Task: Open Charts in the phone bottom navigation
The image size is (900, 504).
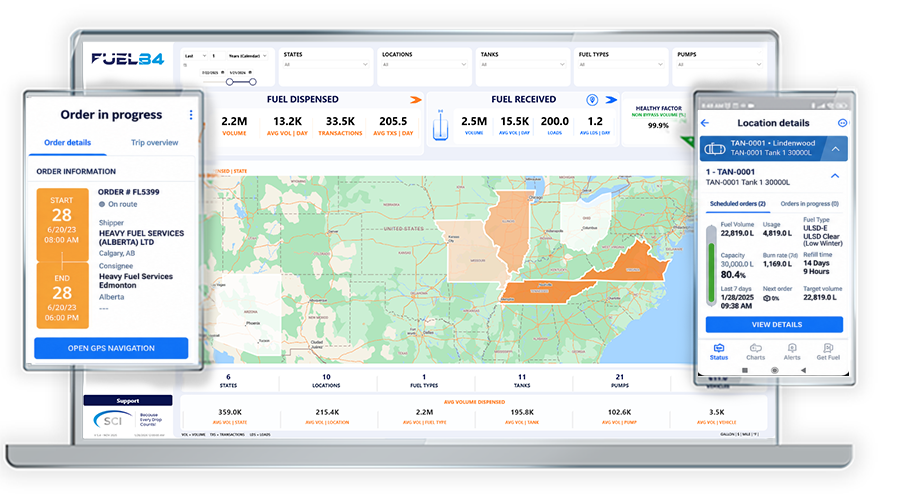Action: pos(755,352)
